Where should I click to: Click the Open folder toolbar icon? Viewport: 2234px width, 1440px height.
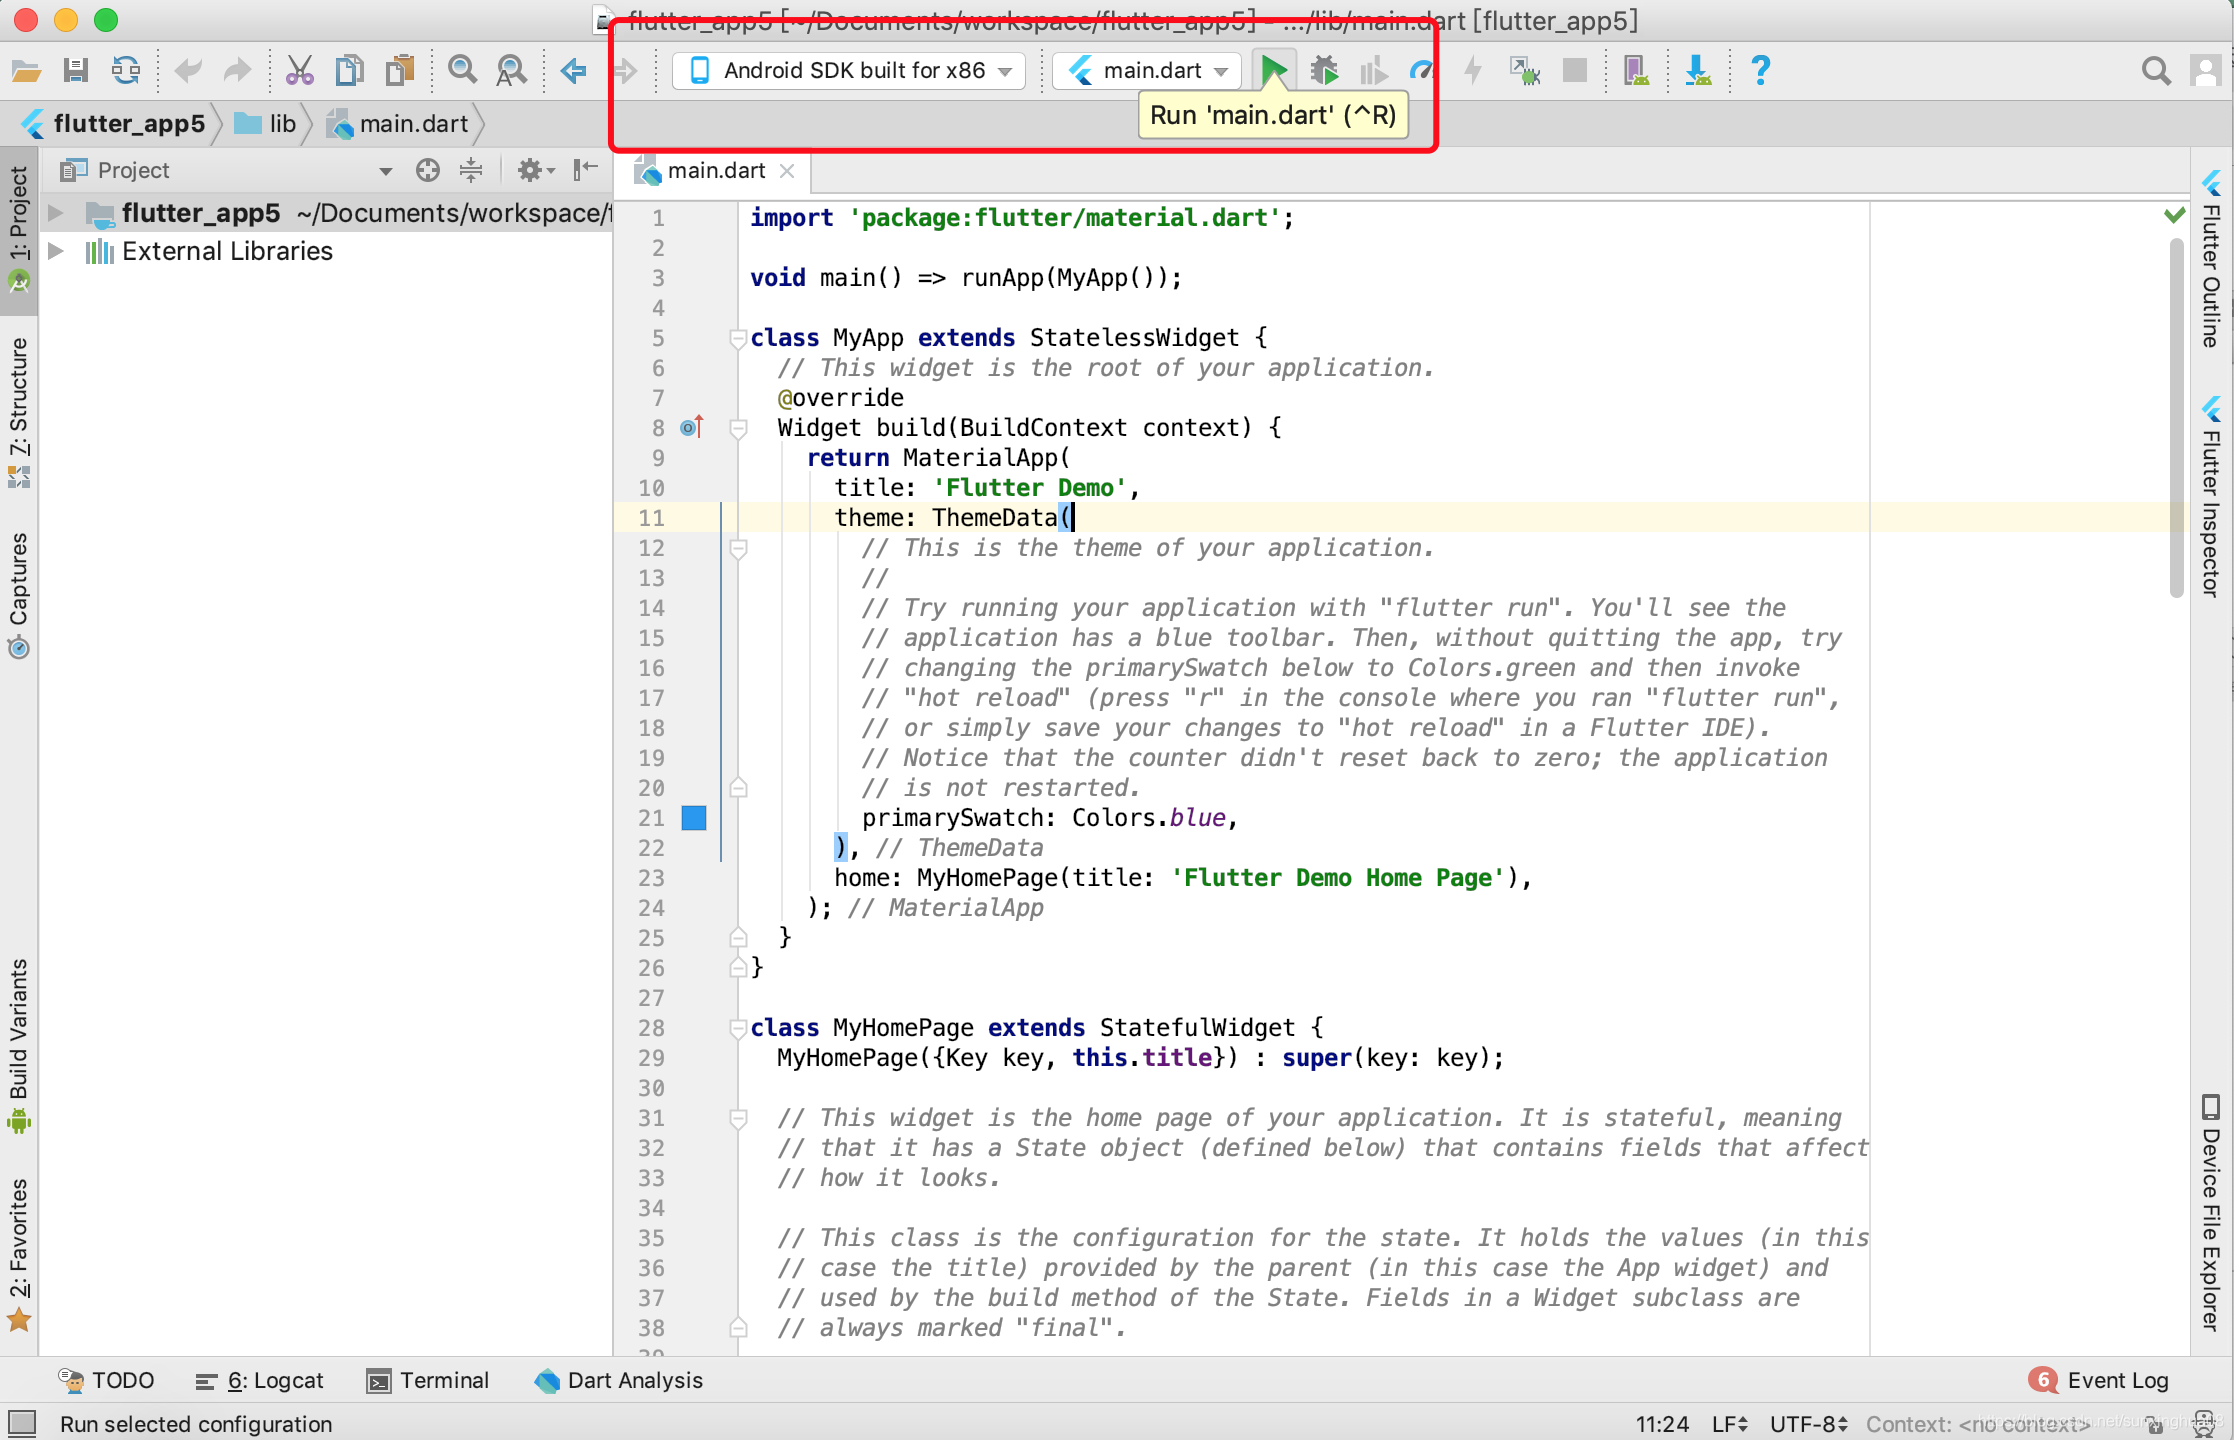(x=26, y=70)
